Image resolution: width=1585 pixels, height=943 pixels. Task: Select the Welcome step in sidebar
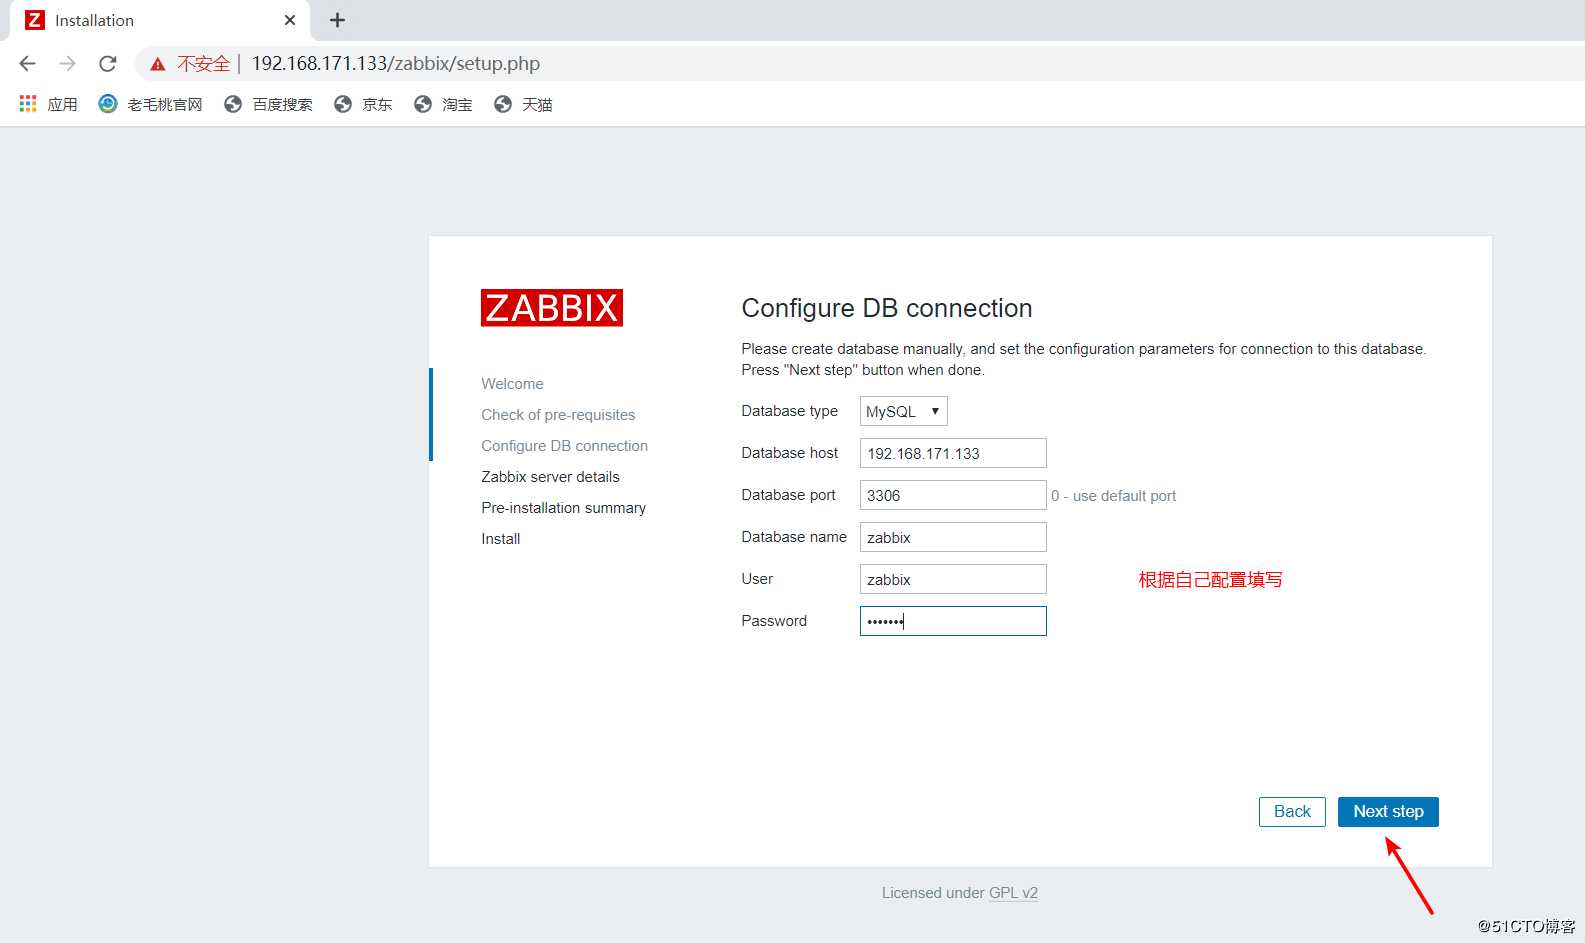coord(512,384)
